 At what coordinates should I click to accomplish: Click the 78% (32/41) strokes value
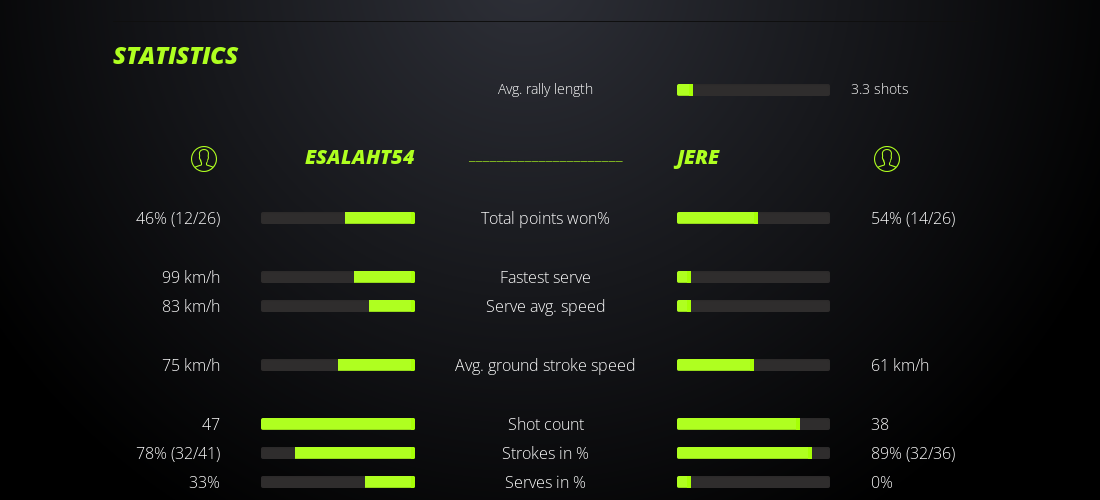178,453
